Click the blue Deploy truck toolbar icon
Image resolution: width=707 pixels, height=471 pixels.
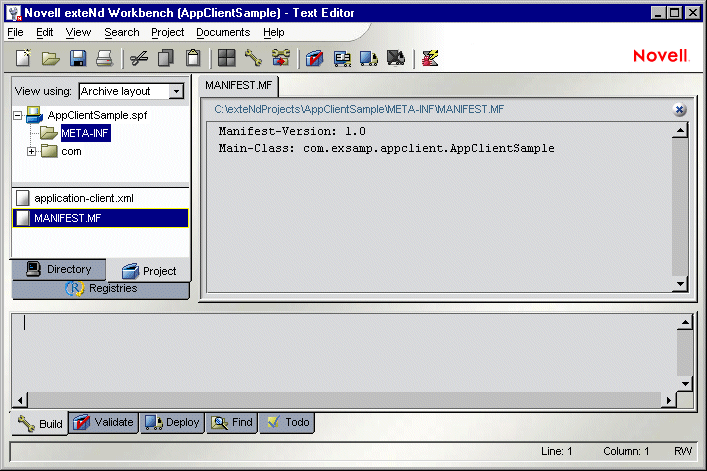pos(369,58)
